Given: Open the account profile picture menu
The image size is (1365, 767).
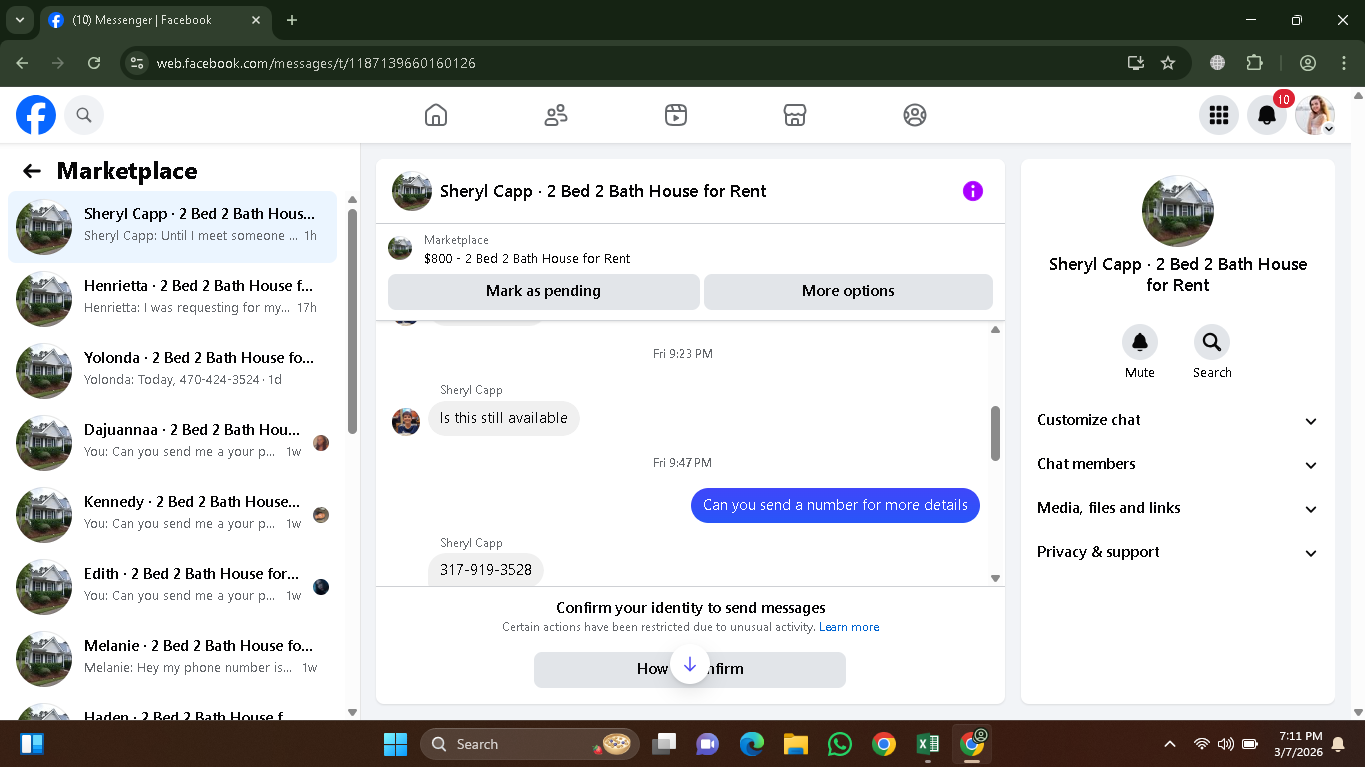Looking at the screenshot, I should 1315,115.
